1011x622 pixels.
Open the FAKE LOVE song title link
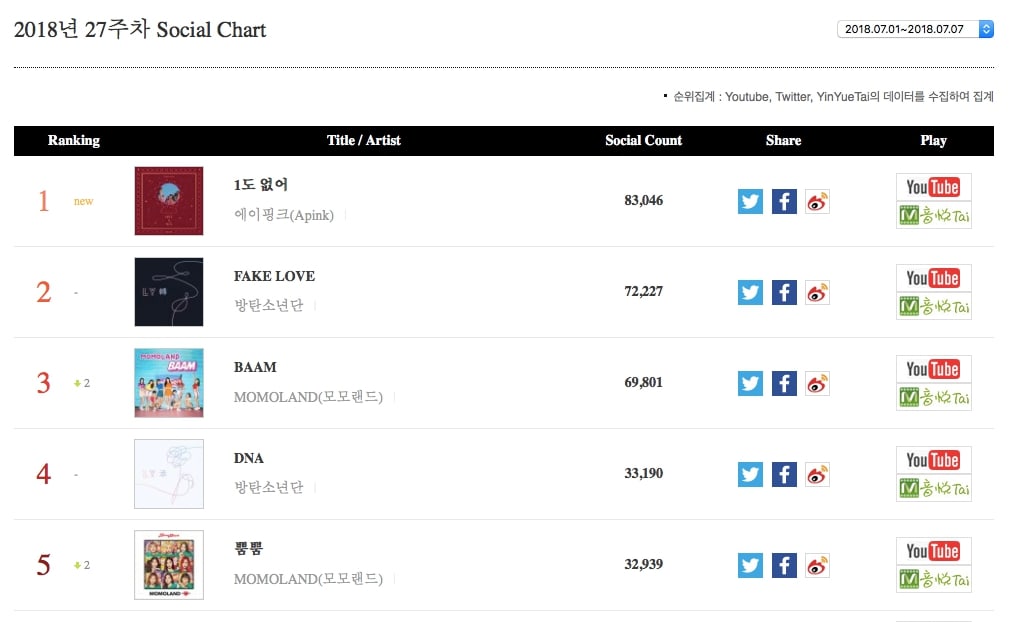click(x=274, y=276)
